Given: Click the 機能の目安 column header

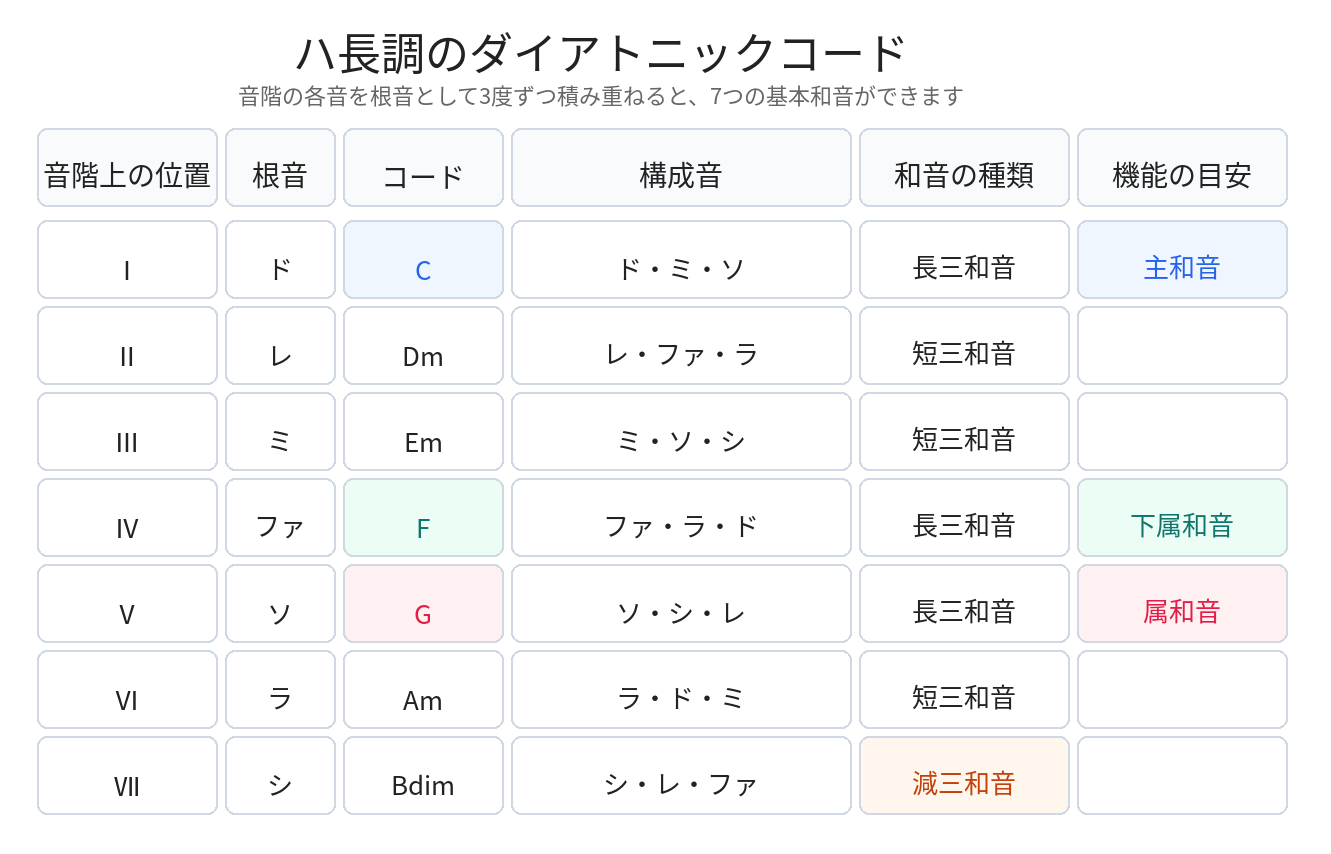Looking at the screenshot, I should [x=1182, y=168].
